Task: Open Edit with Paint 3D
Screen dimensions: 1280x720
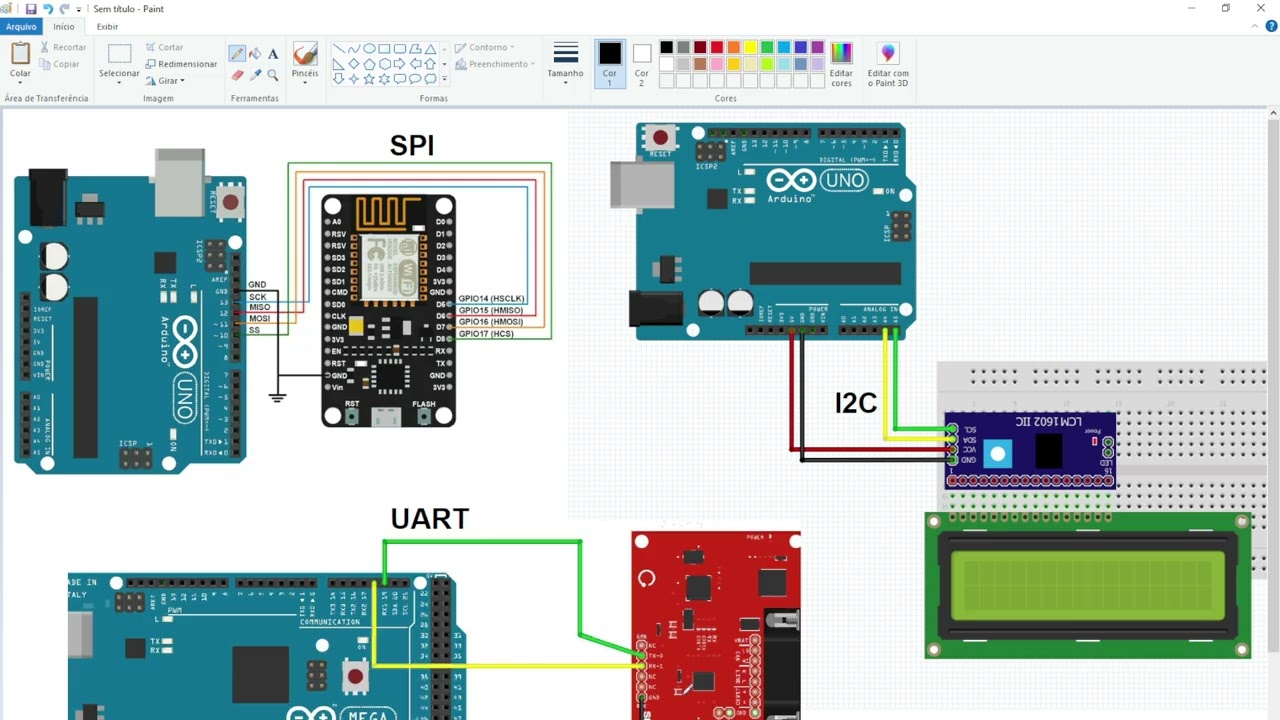Action: point(888,65)
